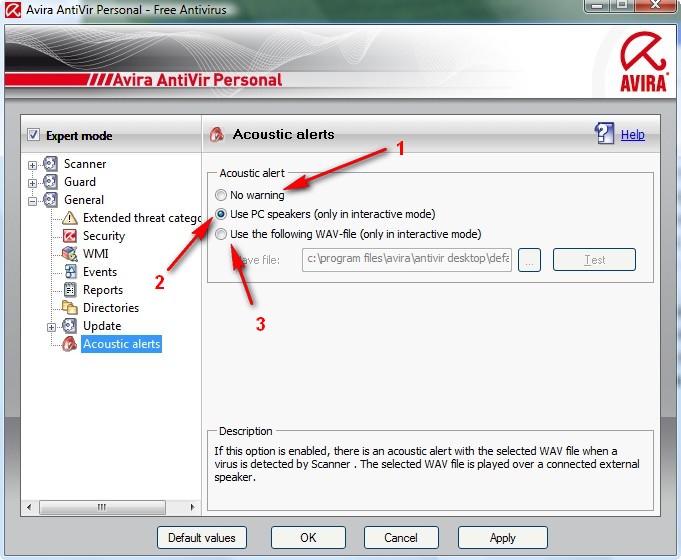Image resolution: width=681 pixels, height=560 pixels.
Task: Select the No warning radio option
Action: tap(221, 195)
